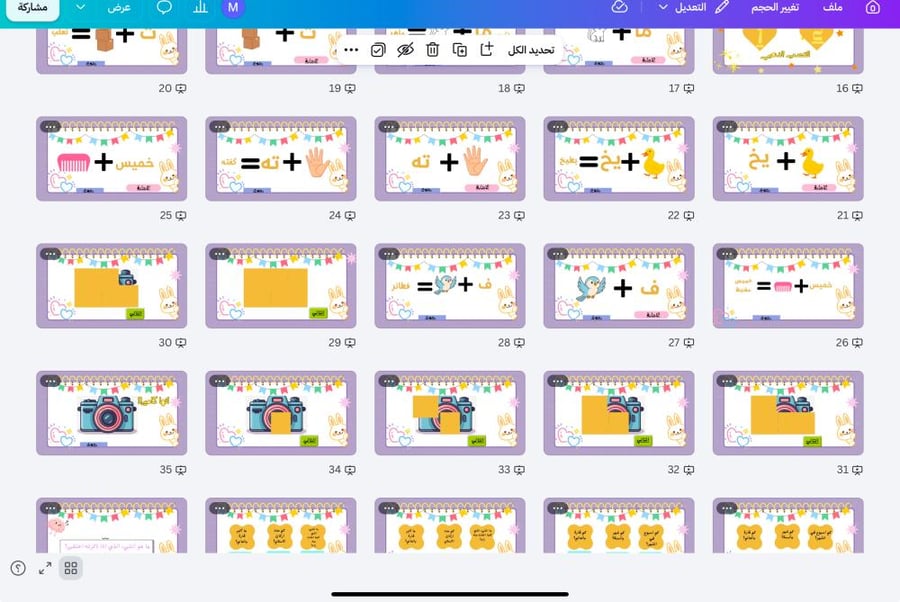The height and width of the screenshot is (602, 900).
Task: Toggle the page selection checkbox icon
Action: tap(378, 50)
